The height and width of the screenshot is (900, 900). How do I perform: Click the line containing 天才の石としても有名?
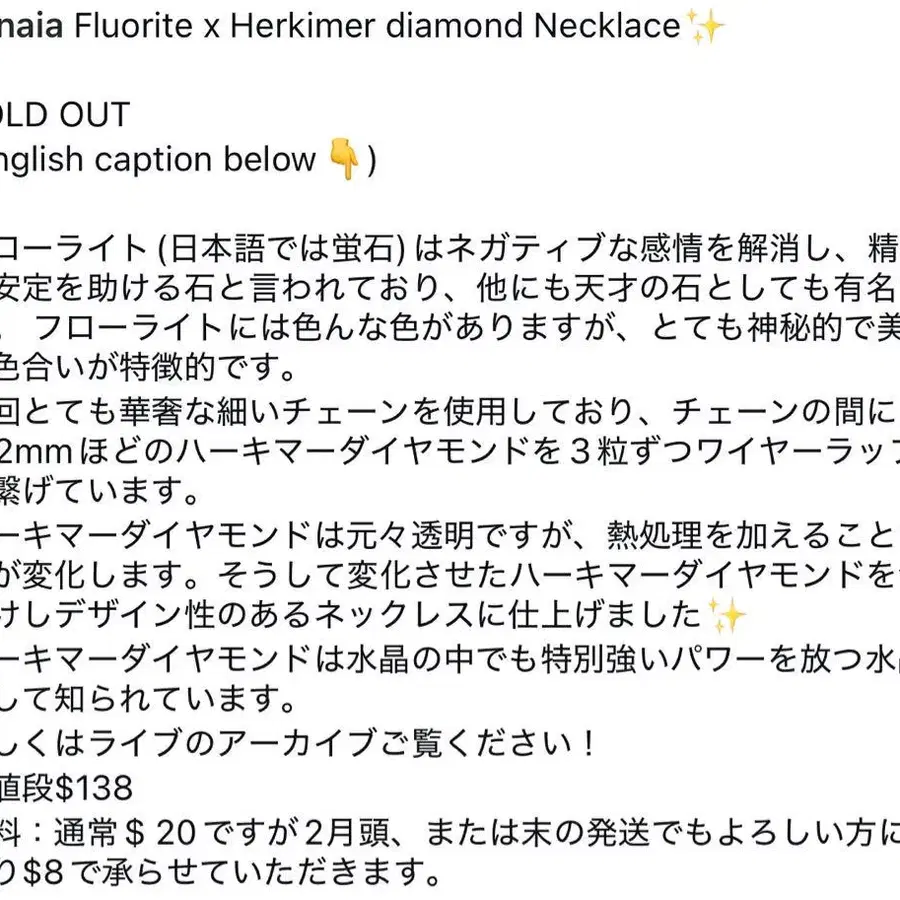pyautogui.click(x=450, y=289)
